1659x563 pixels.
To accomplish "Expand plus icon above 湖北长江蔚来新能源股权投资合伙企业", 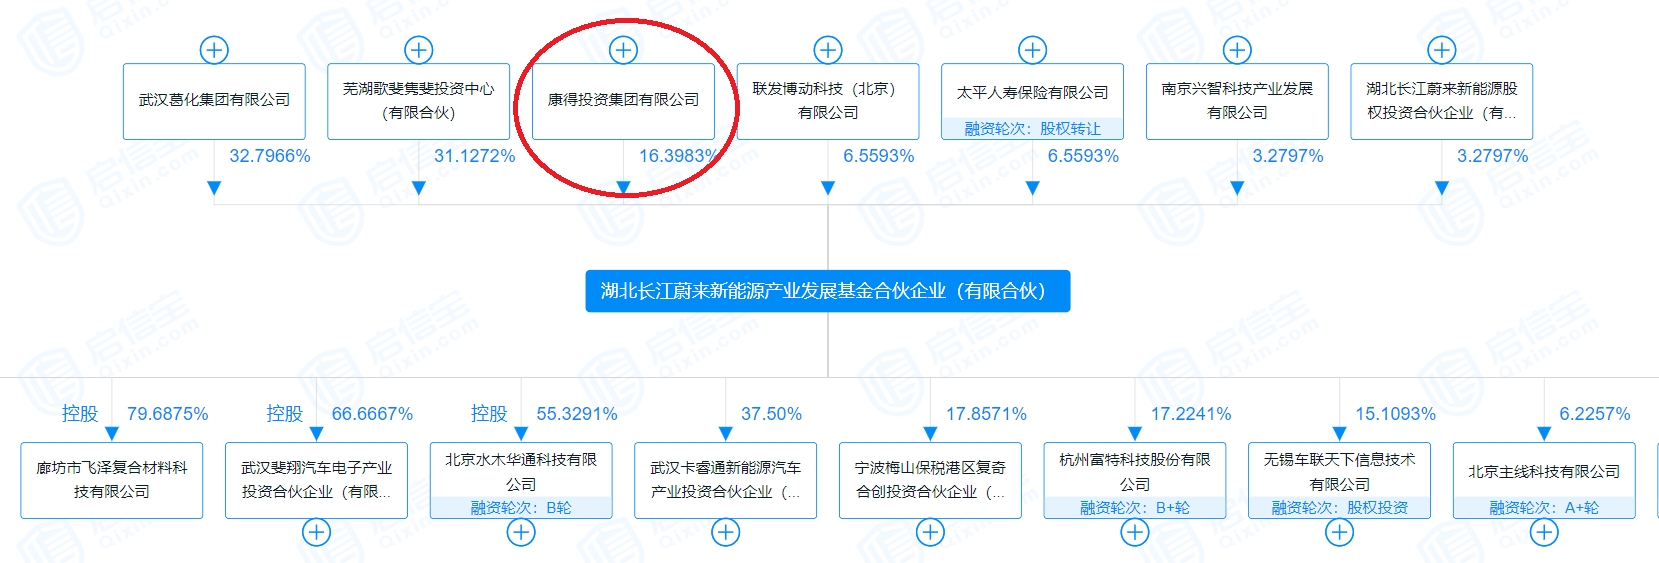I will point(1441,50).
